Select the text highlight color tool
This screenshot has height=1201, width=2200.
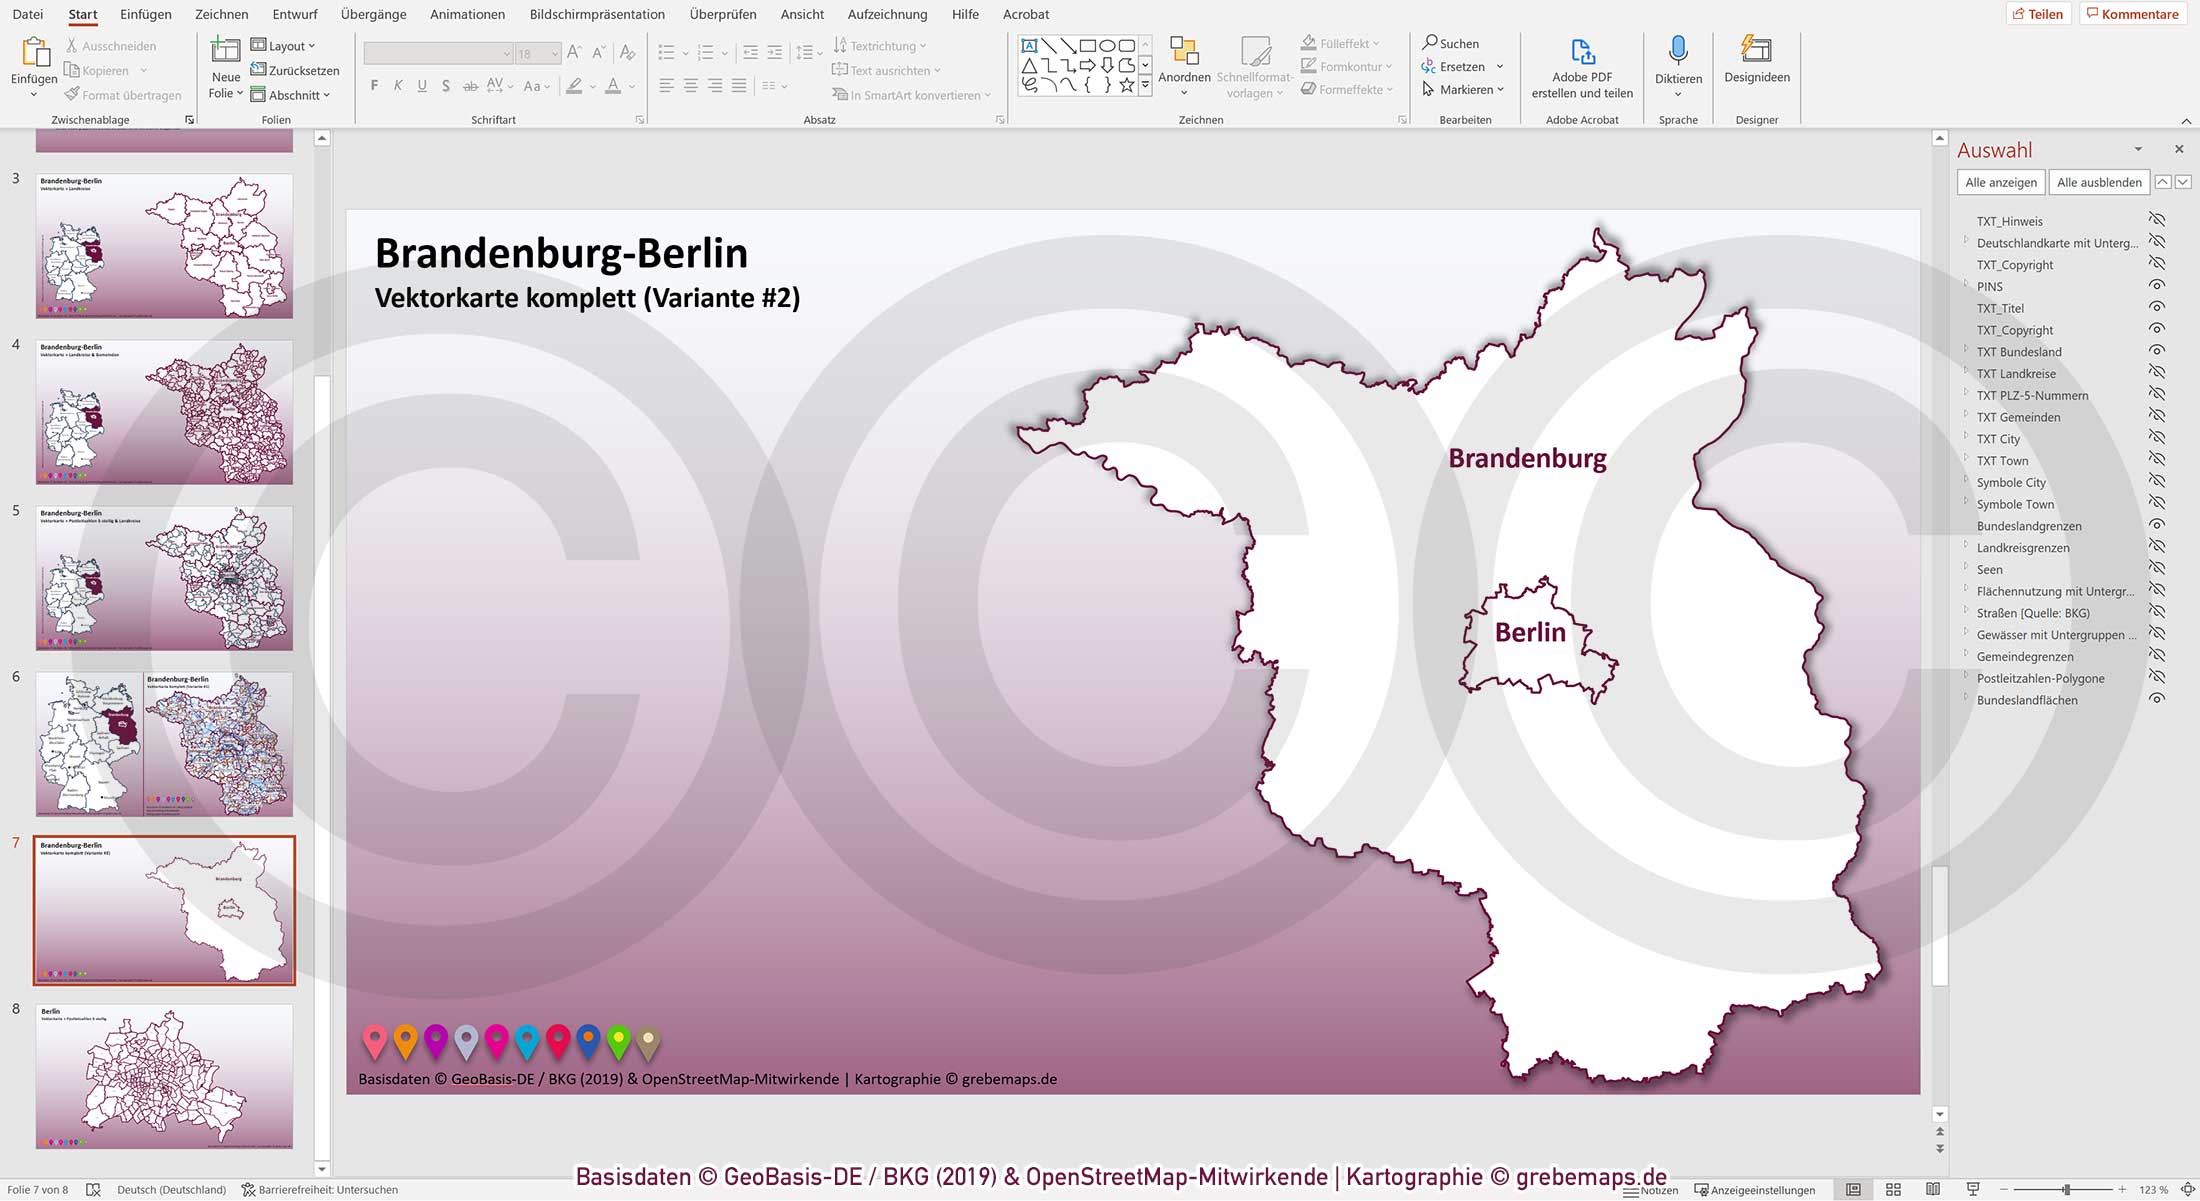pyautogui.click(x=575, y=86)
